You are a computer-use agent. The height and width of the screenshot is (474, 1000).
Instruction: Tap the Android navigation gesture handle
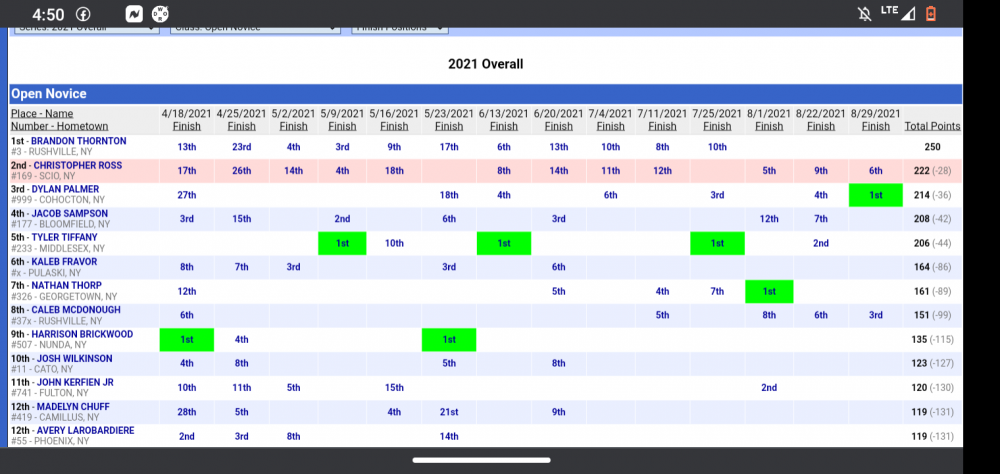tap(482, 460)
